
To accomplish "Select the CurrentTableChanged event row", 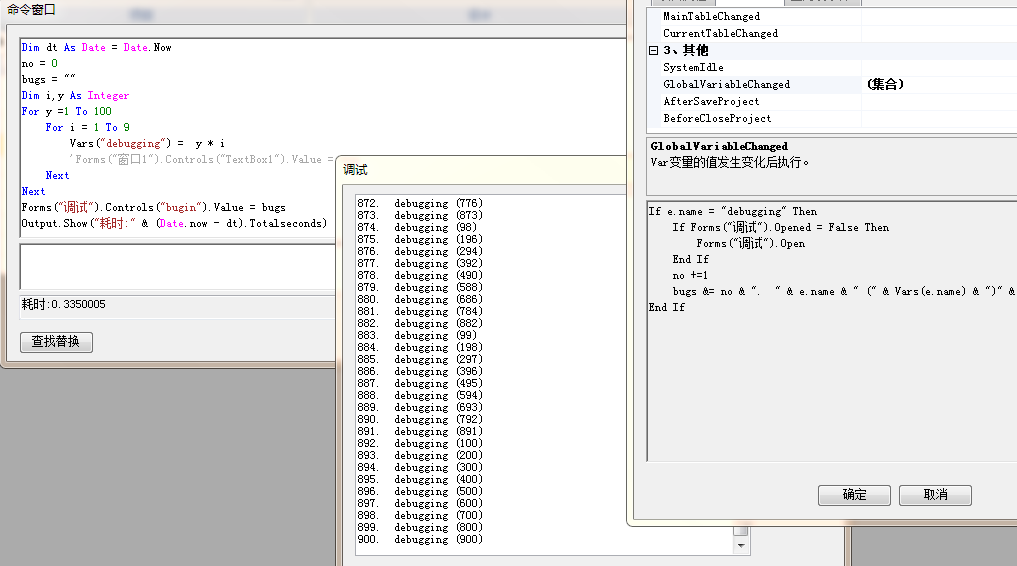I will pos(720,33).
